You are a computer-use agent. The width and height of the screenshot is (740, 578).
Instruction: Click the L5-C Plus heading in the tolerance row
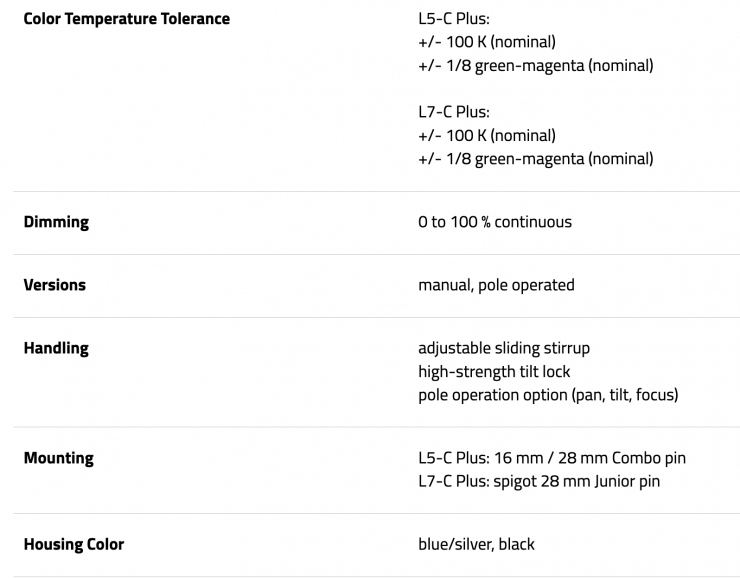point(454,19)
